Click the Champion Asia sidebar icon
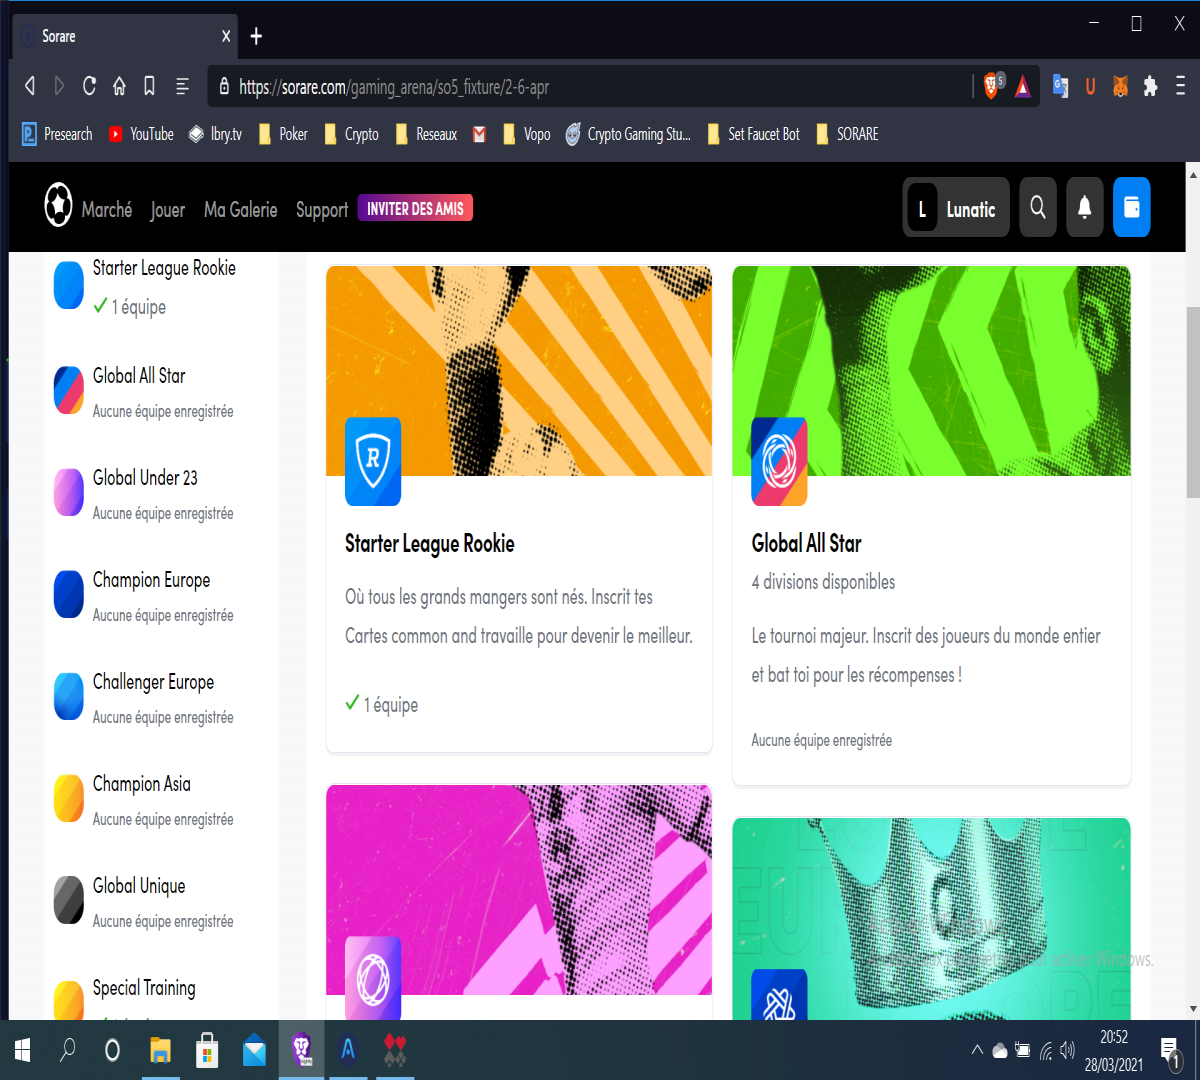 coord(69,798)
